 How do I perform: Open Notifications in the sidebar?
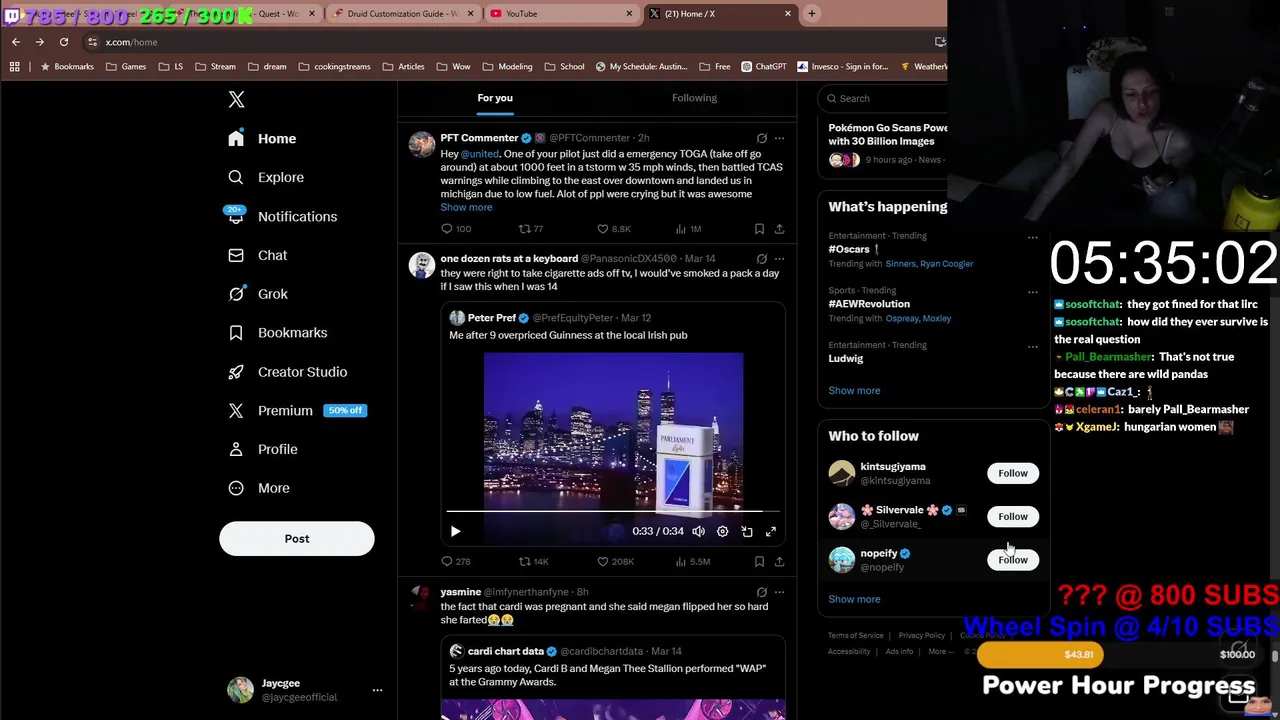282,216
